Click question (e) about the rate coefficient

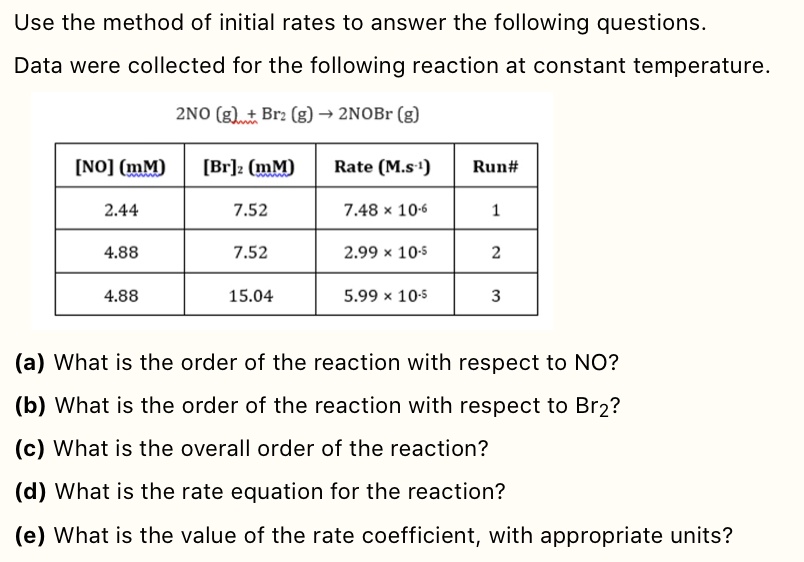pos(374,535)
